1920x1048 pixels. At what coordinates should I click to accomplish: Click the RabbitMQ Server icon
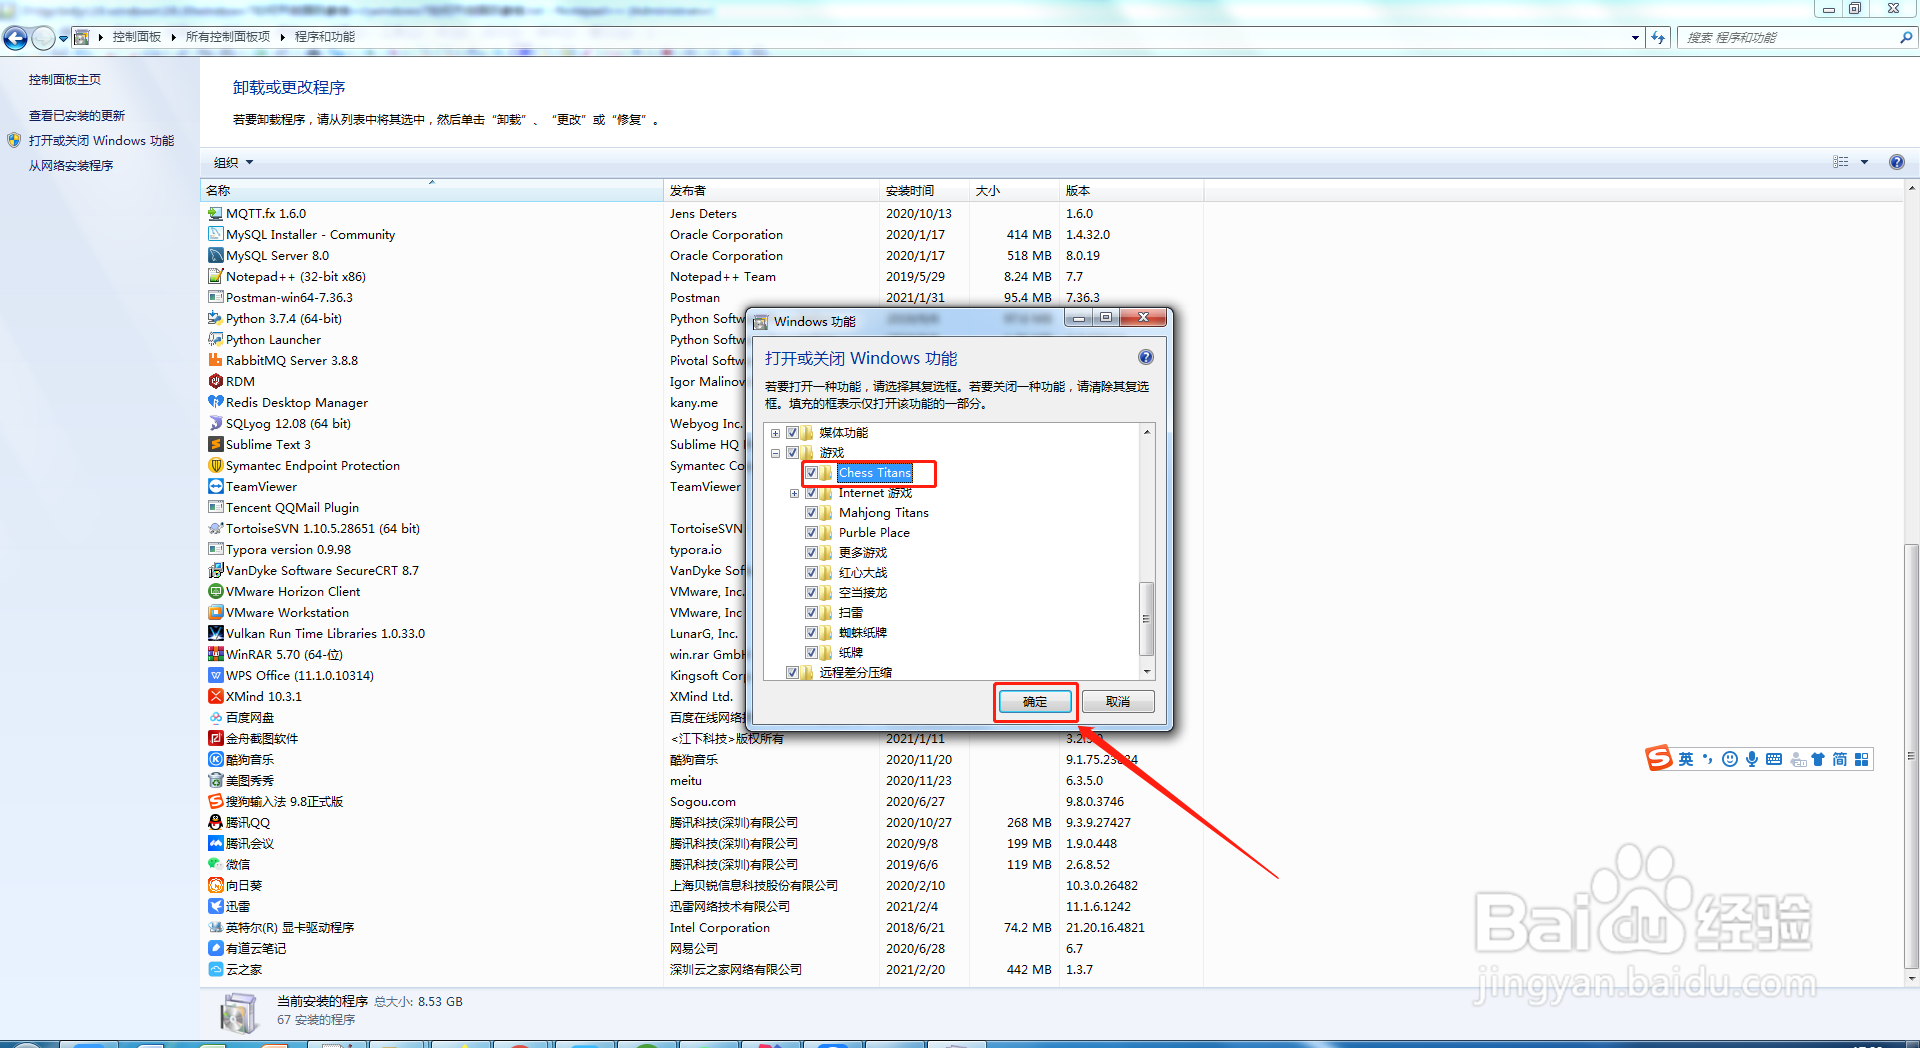(215, 360)
